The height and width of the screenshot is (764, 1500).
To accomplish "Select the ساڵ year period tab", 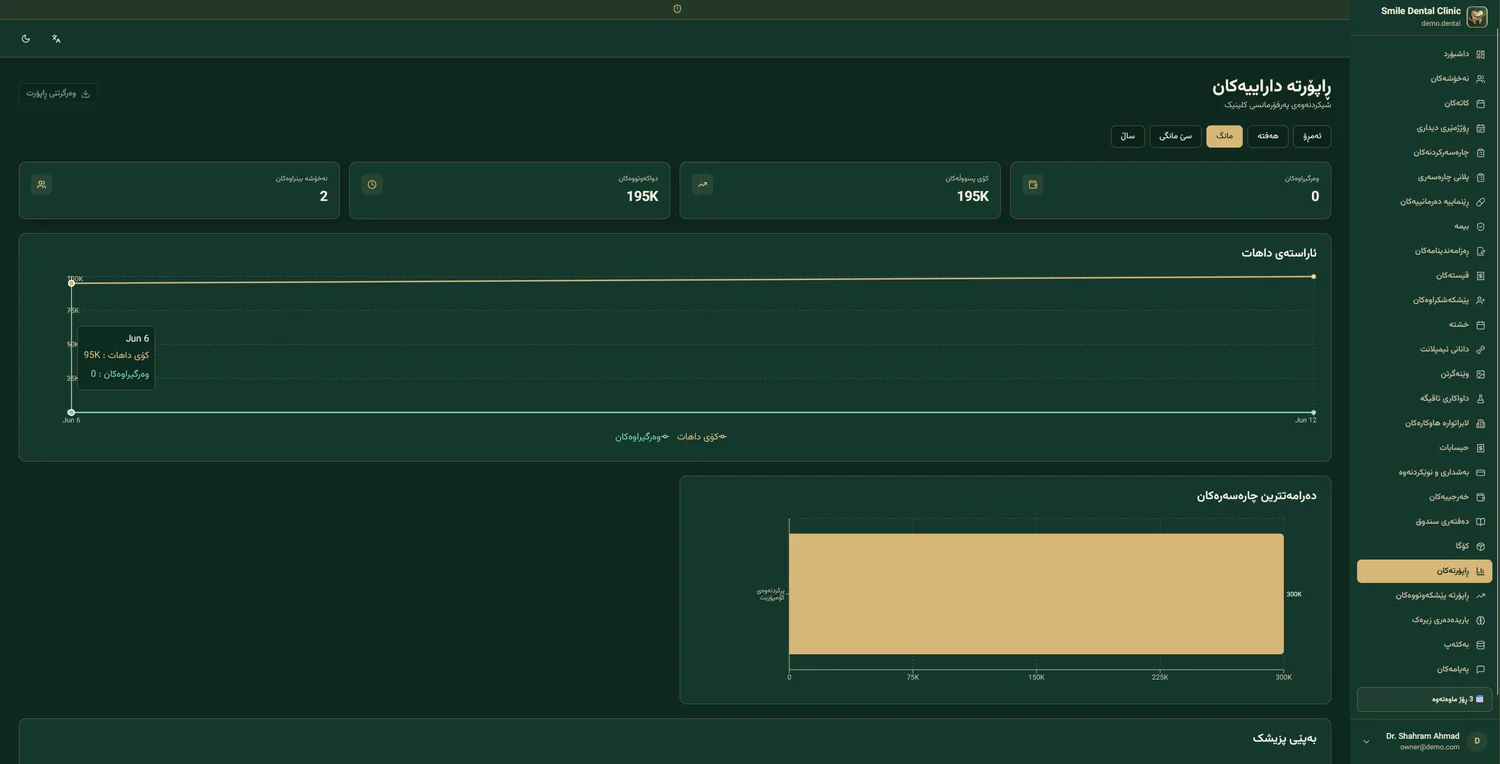I will coord(1127,136).
